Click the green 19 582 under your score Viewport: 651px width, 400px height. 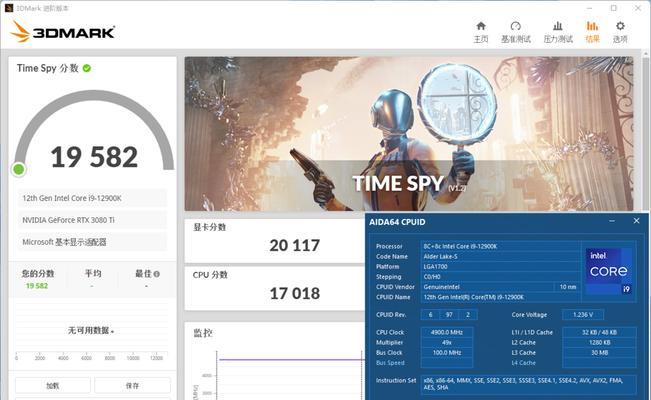37,286
